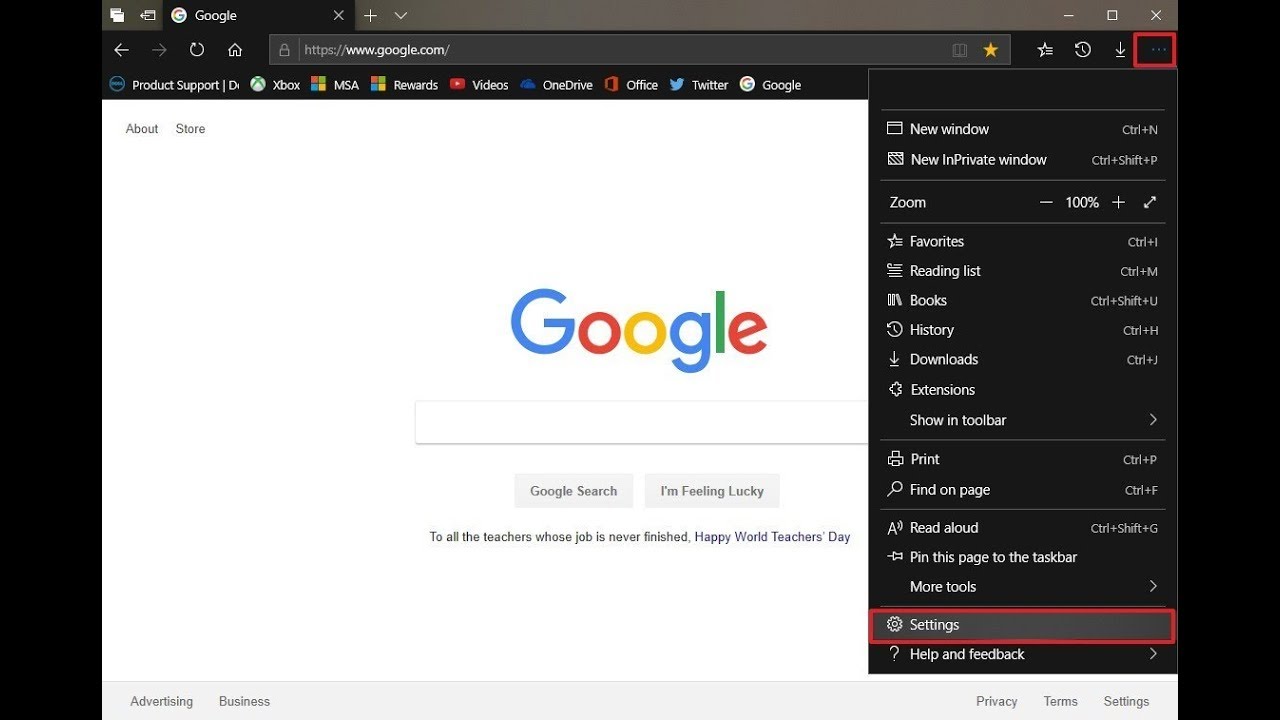Refresh the page with reload icon

197,50
